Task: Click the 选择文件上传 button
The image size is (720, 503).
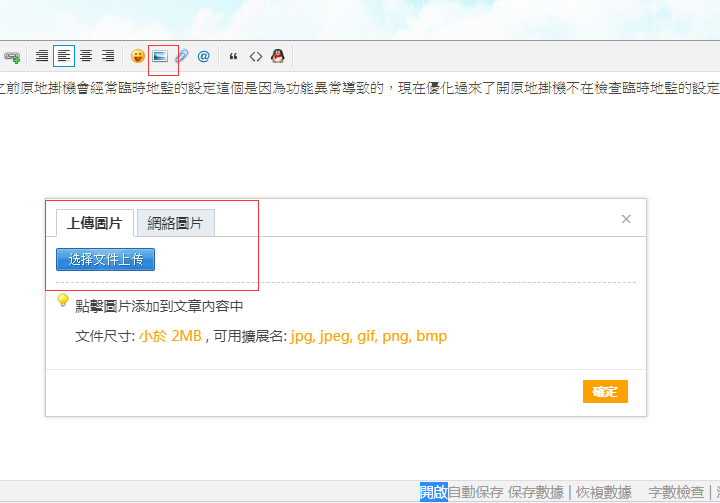Action: click(x=105, y=260)
